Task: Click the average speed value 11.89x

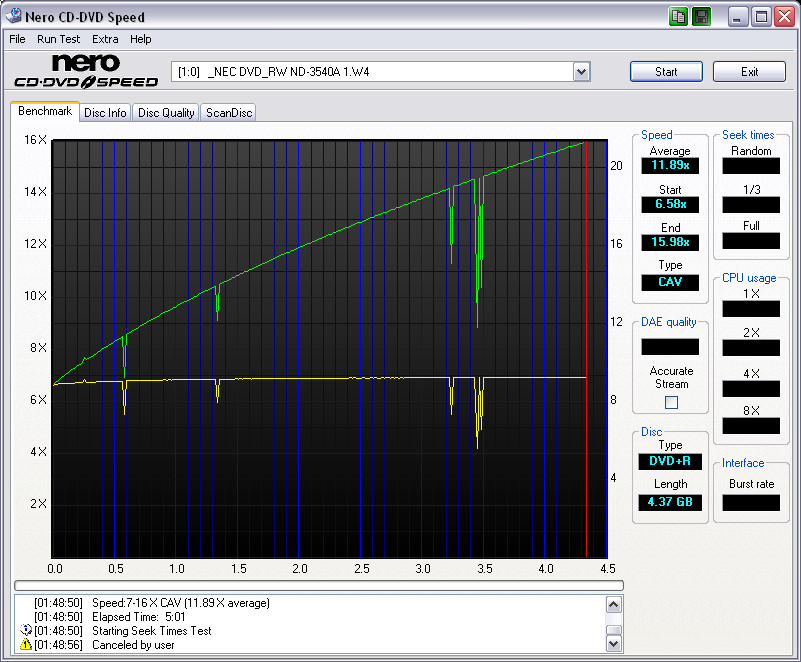Action: point(670,166)
